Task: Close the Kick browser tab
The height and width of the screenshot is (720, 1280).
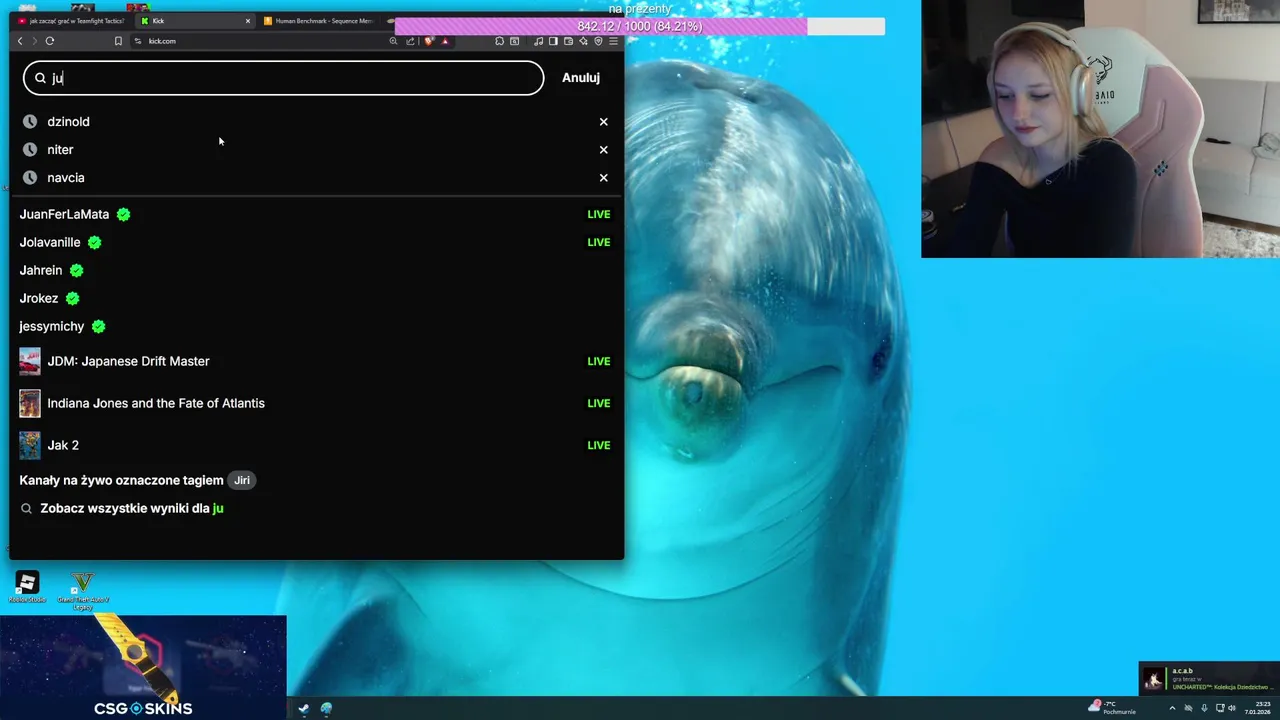Action: pos(248,21)
